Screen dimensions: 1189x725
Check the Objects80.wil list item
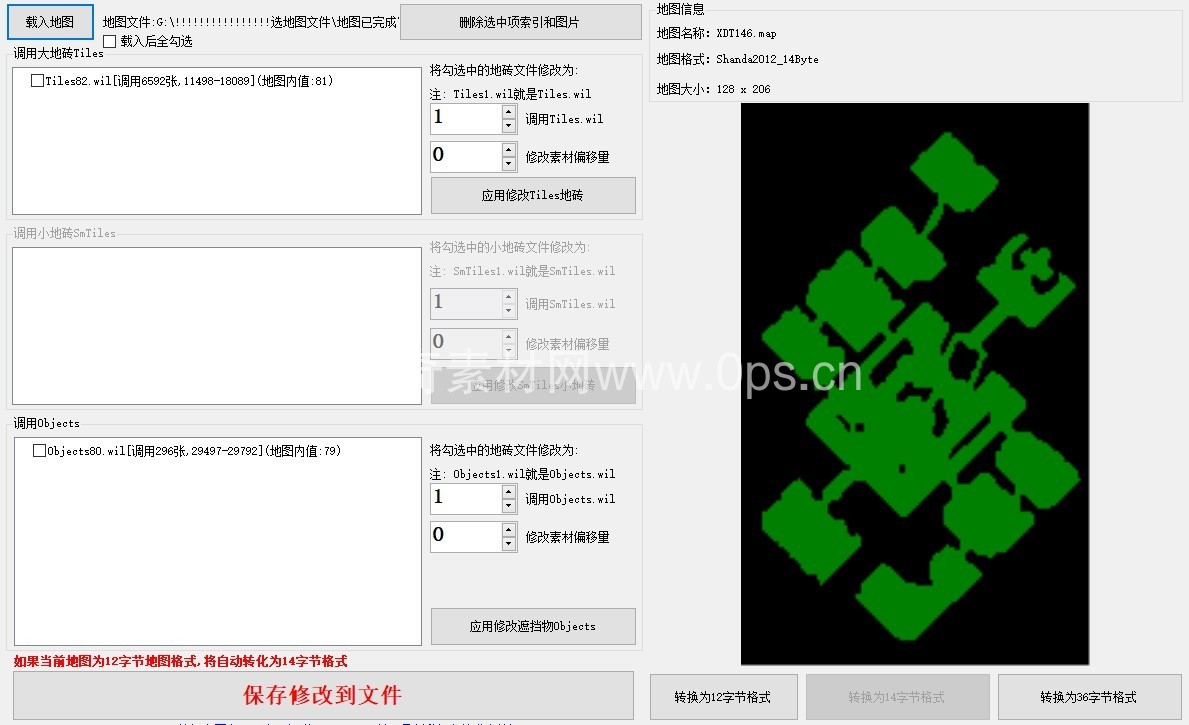[x=39, y=451]
